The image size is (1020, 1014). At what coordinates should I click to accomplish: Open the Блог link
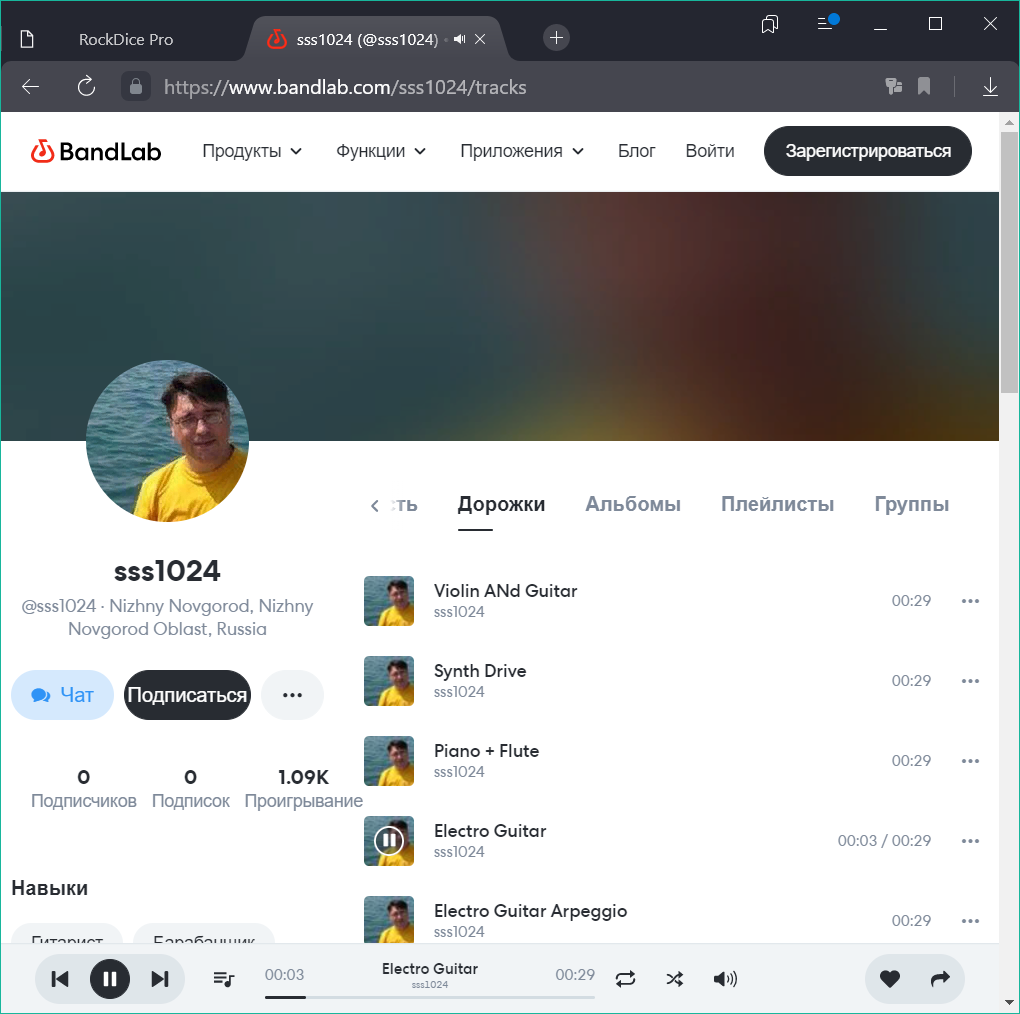(x=636, y=151)
